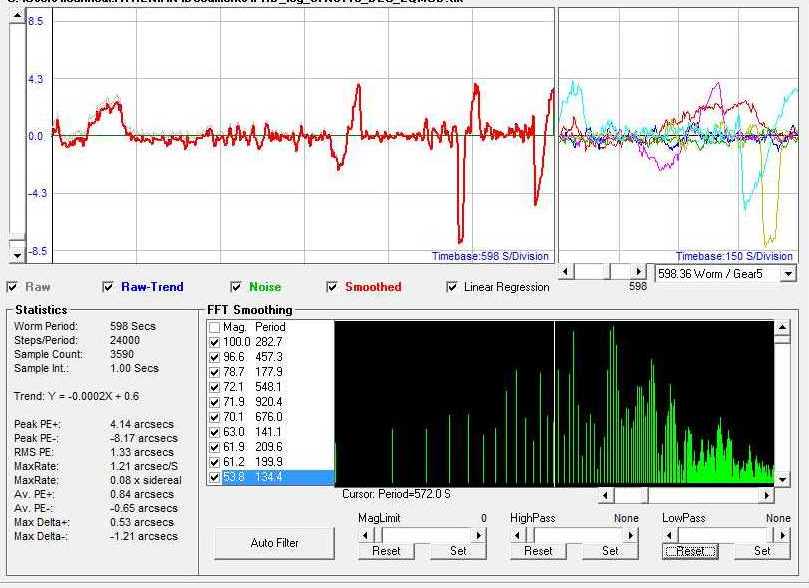Click the Cursor: Period=572.0 S readout

click(x=396, y=494)
